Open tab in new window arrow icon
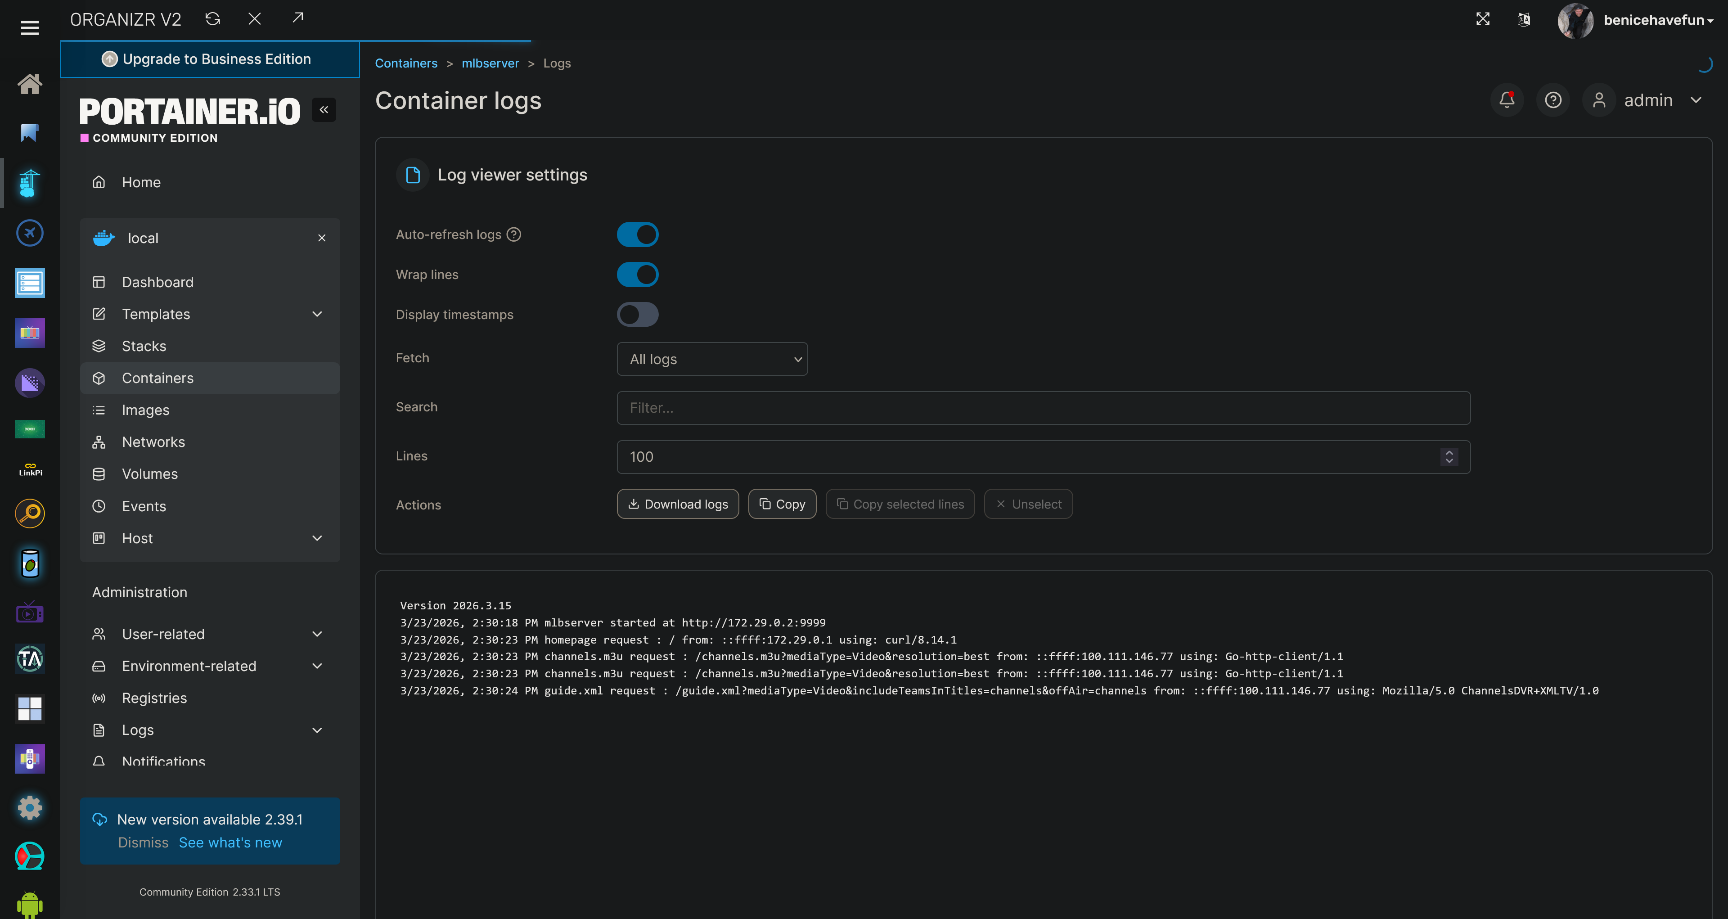Screen dimensions: 1728x919 point(297,18)
